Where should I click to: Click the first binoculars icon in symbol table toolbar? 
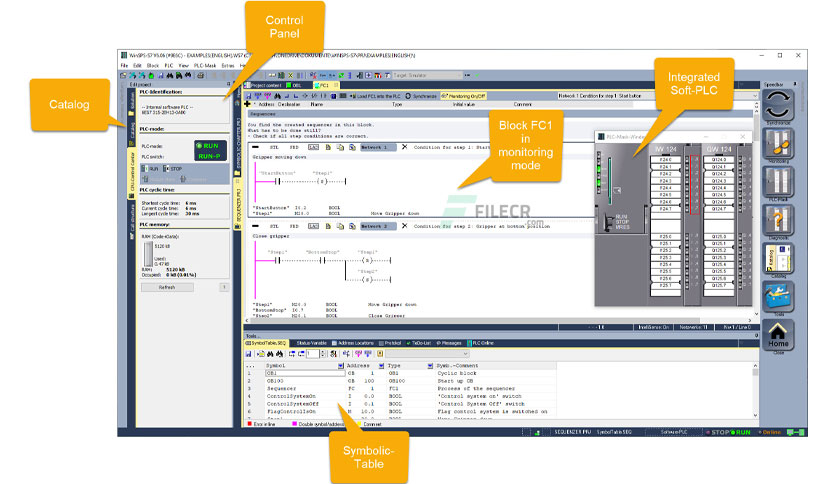[270, 353]
